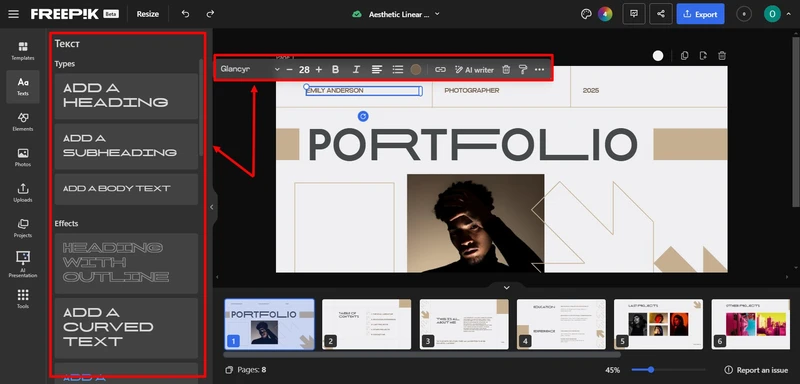
Task: Open the hamburger main menu
Action: tap(13, 14)
